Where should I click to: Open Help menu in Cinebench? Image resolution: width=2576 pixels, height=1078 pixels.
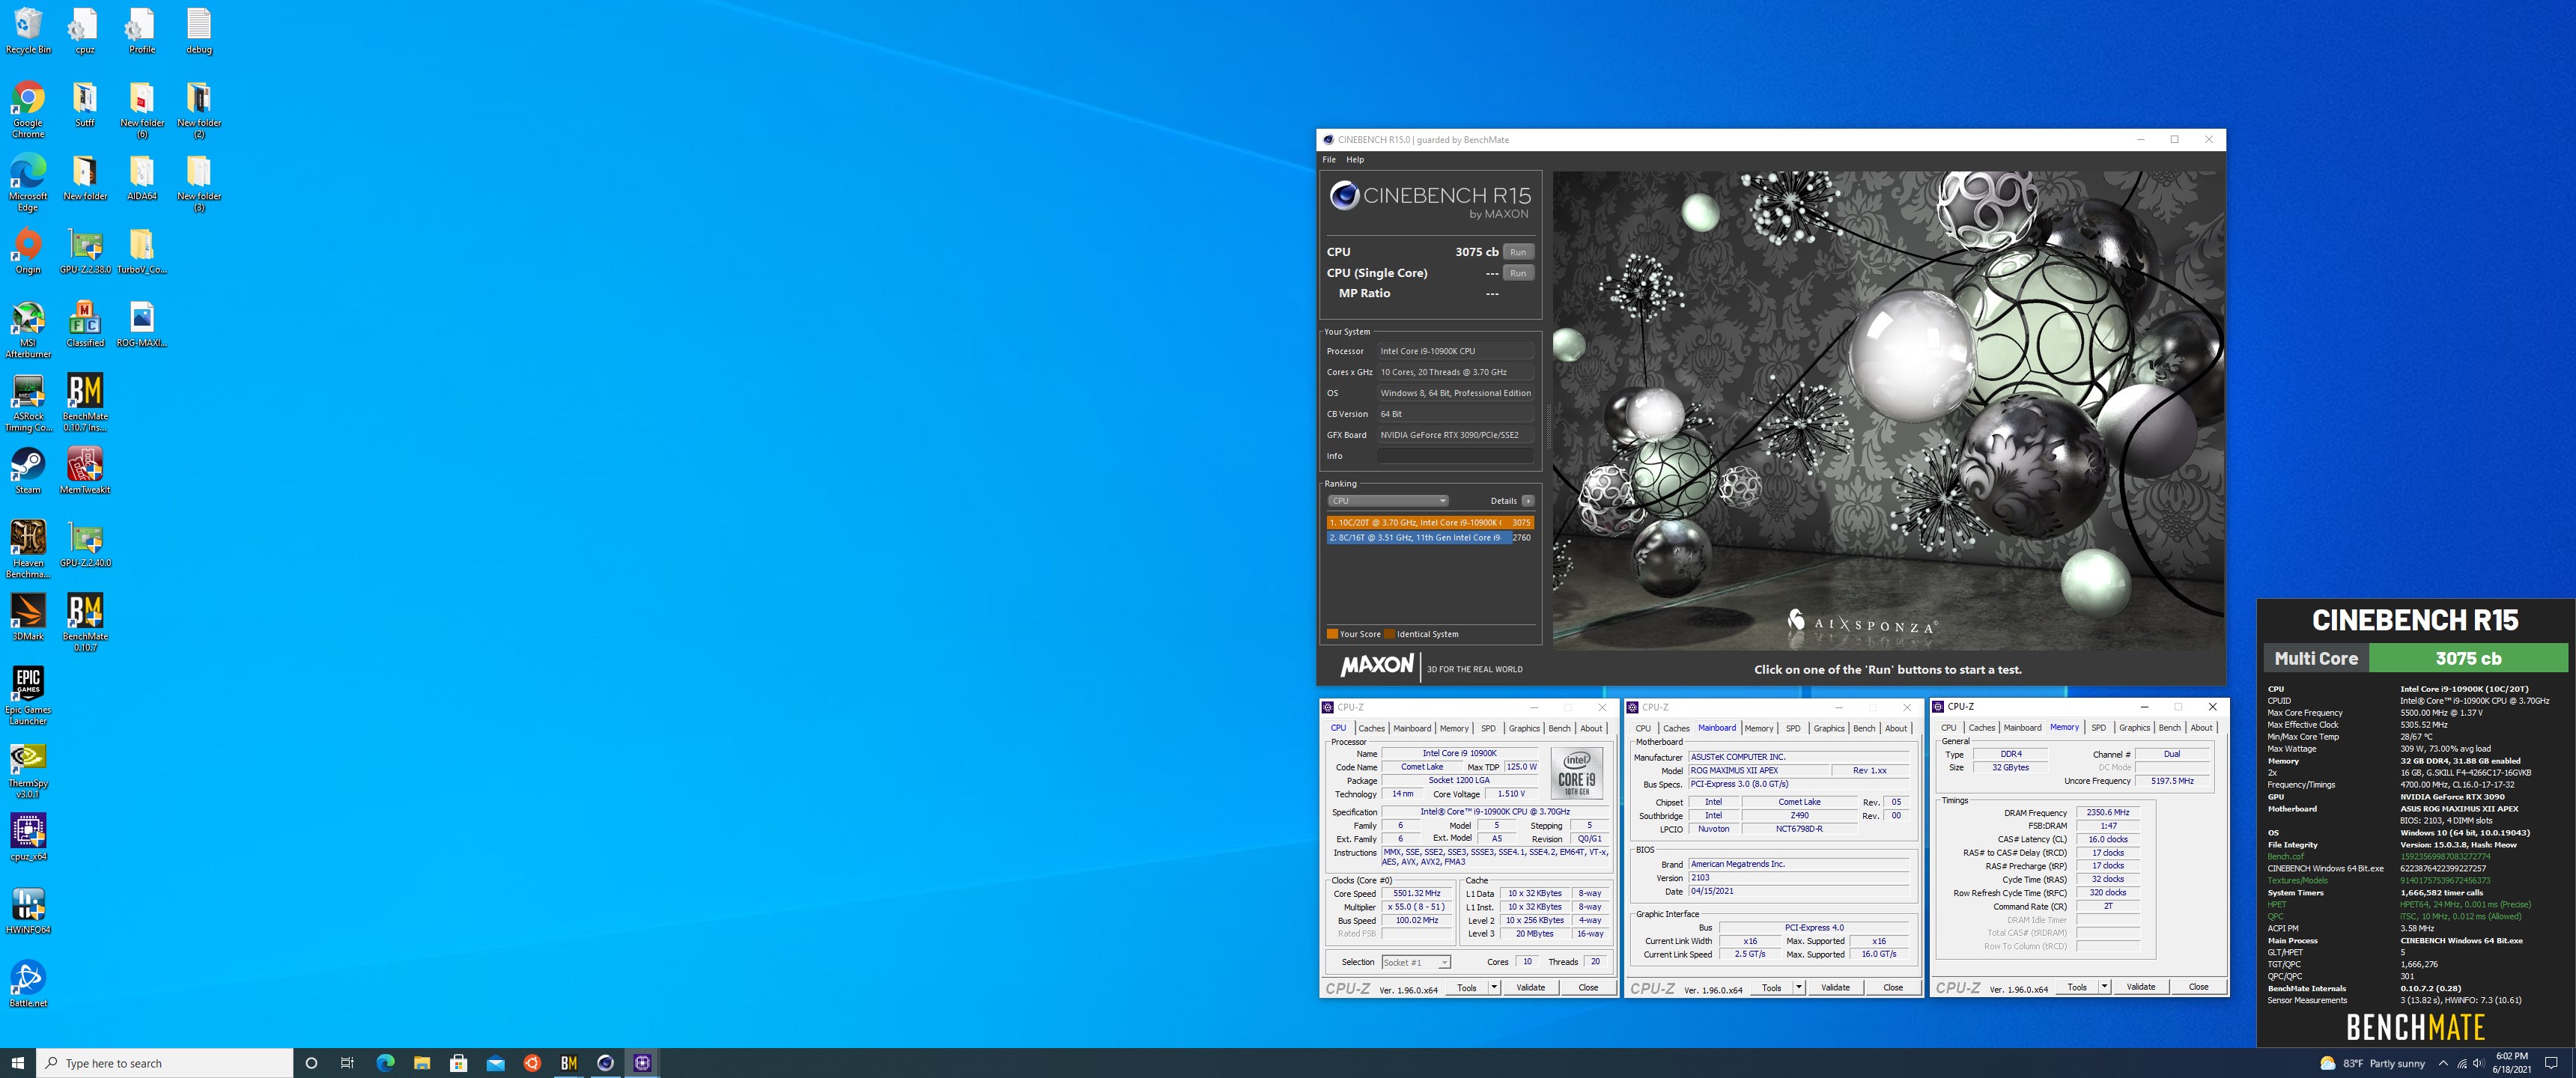click(1355, 160)
